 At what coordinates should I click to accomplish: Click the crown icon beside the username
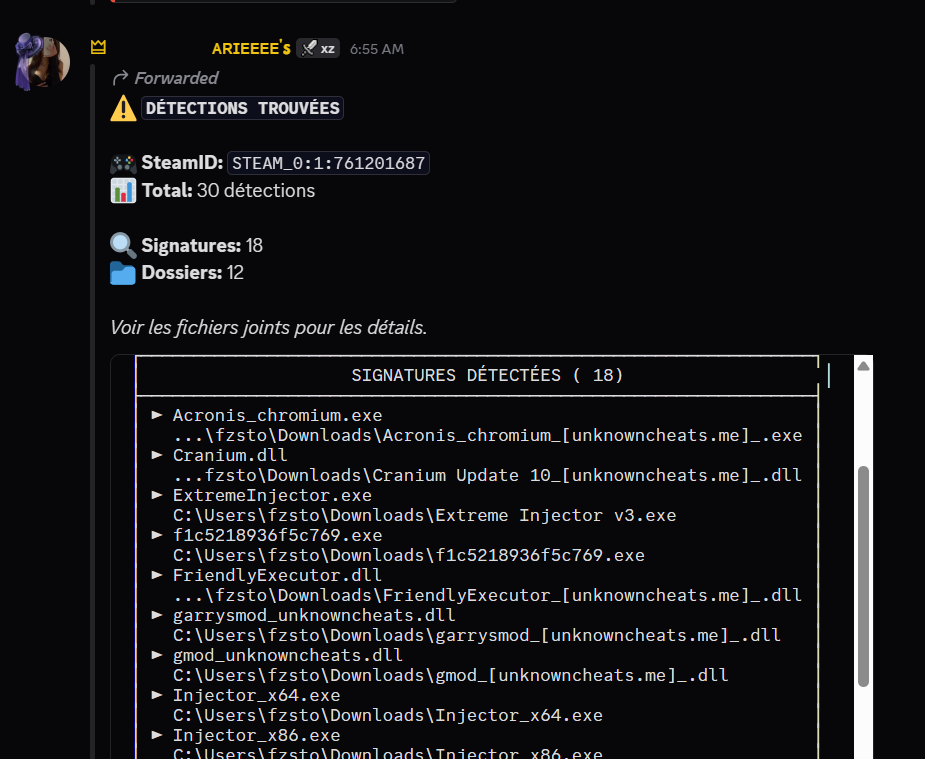pos(98,47)
